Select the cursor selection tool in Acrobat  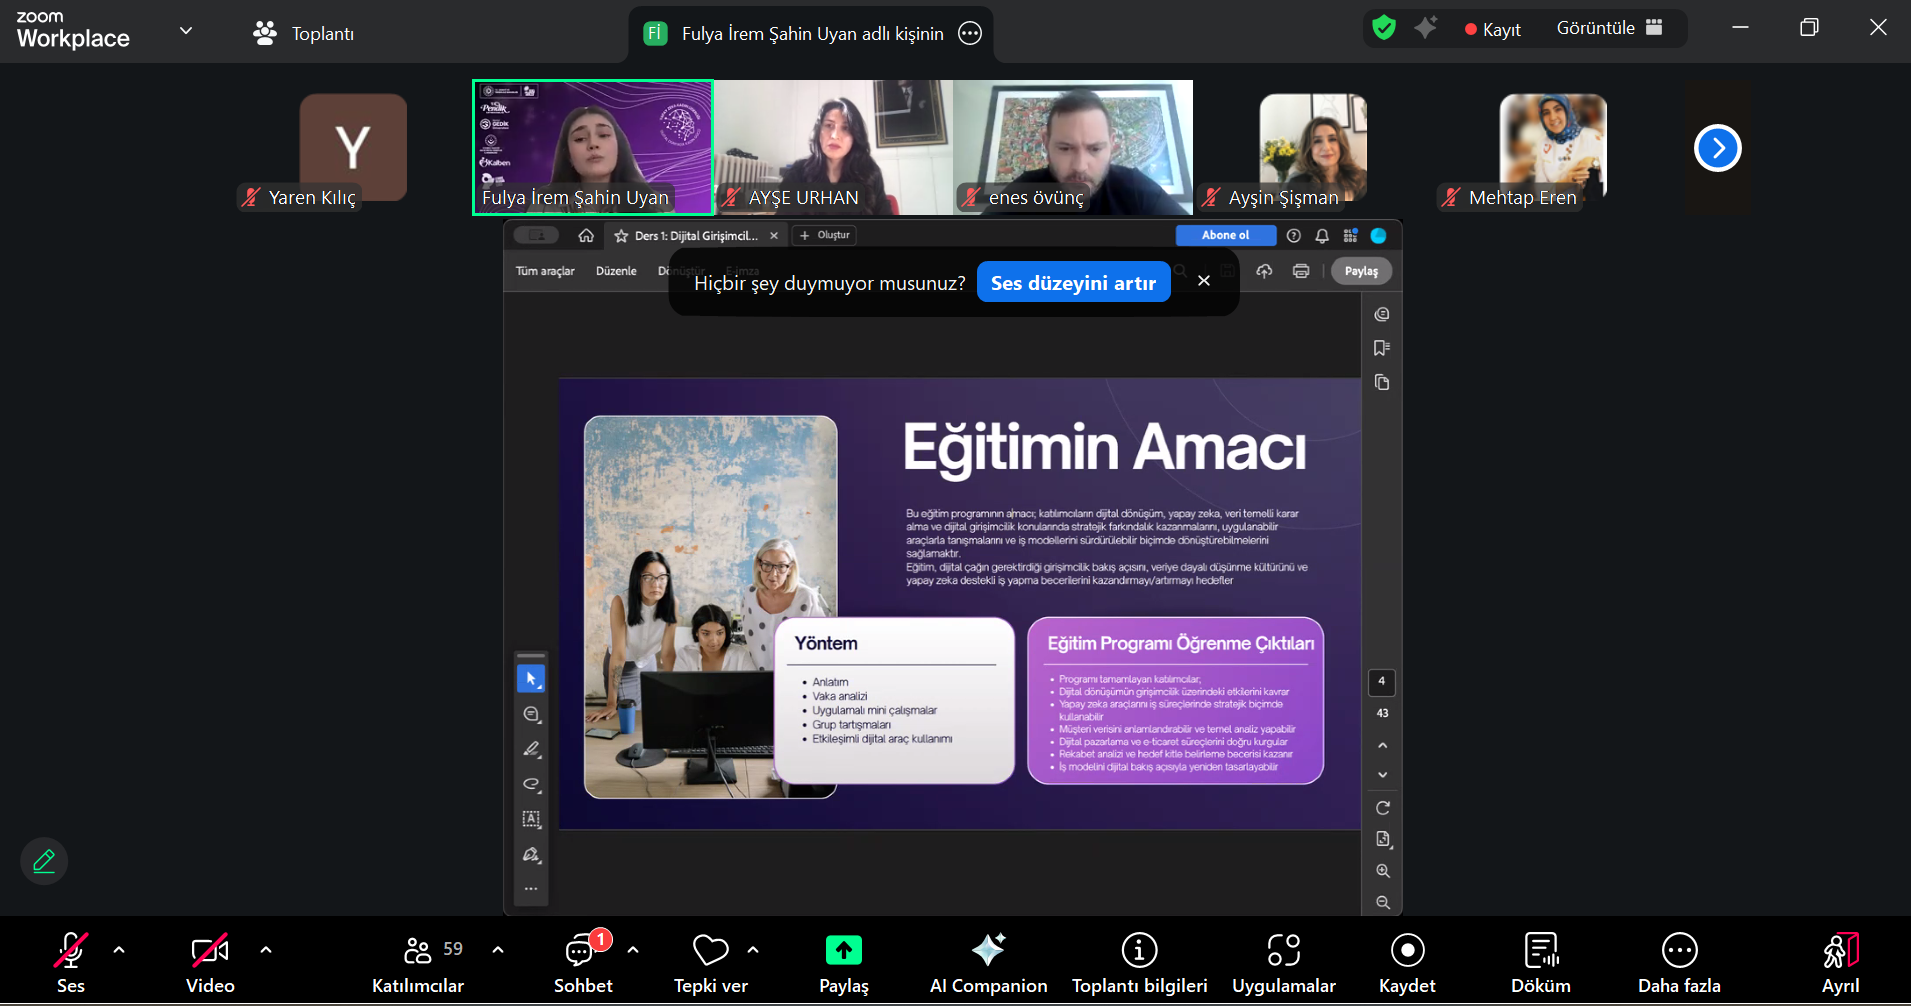(x=531, y=679)
